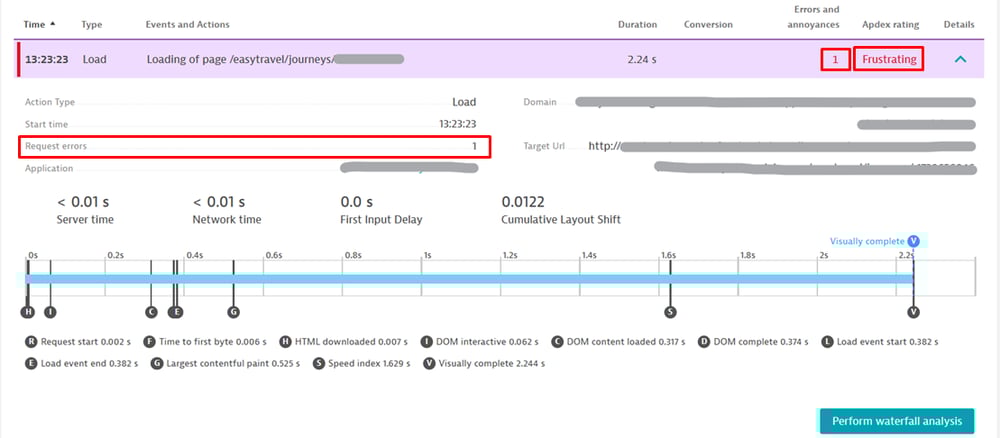Click the Request errors count row
Screen dimensions: 1000x438
coord(255,146)
